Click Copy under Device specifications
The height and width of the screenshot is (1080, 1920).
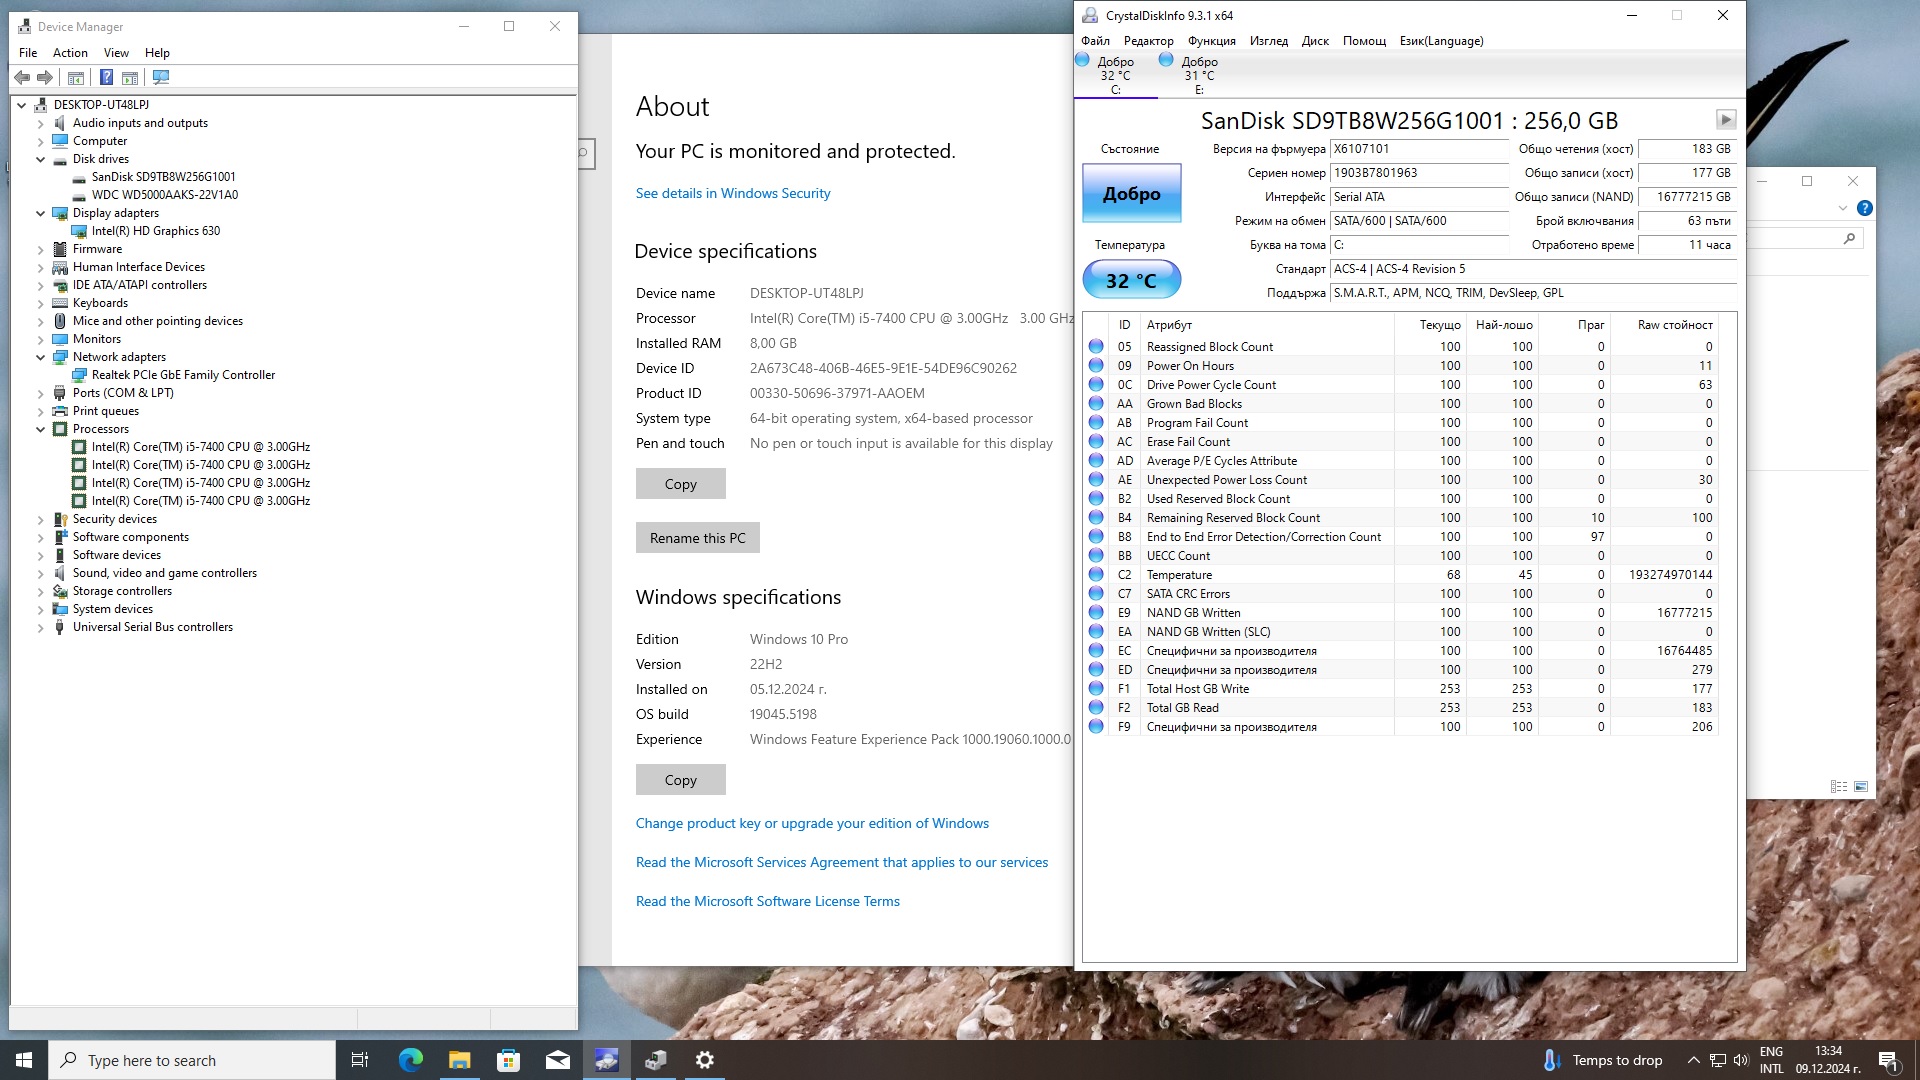tap(680, 484)
